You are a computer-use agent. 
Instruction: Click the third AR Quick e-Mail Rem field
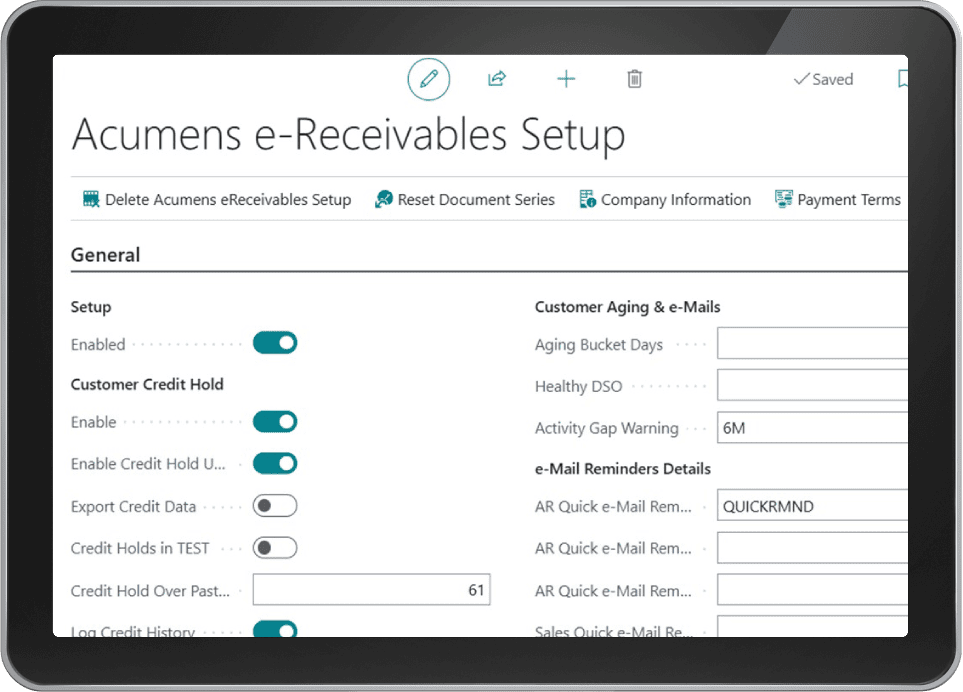click(x=813, y=589)
